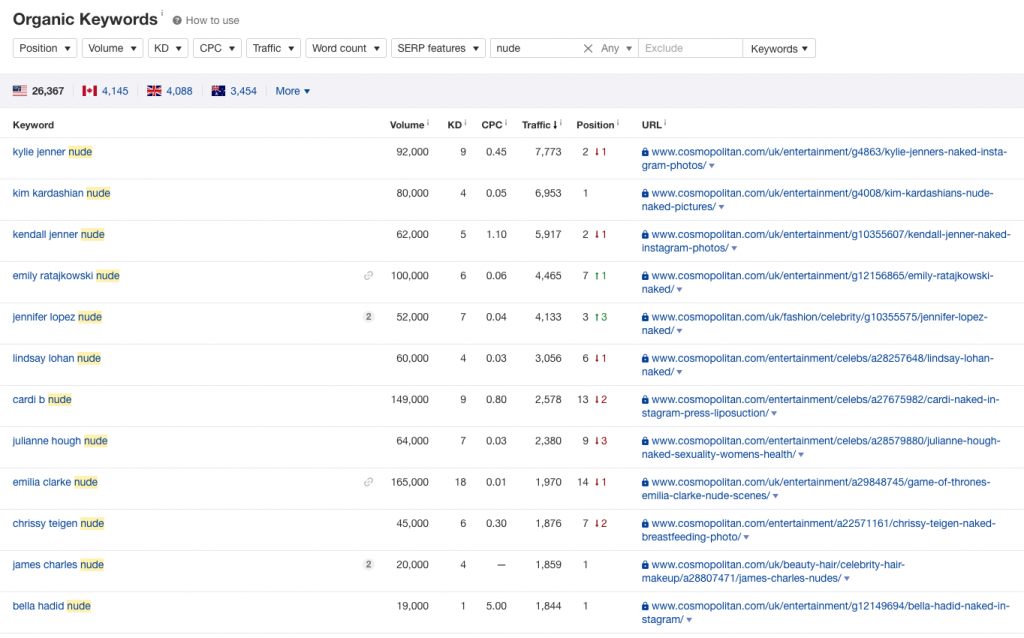
Task: Expand URL dropdown arrow for jennifer-lopez-naked
Action: coord(679,331)
